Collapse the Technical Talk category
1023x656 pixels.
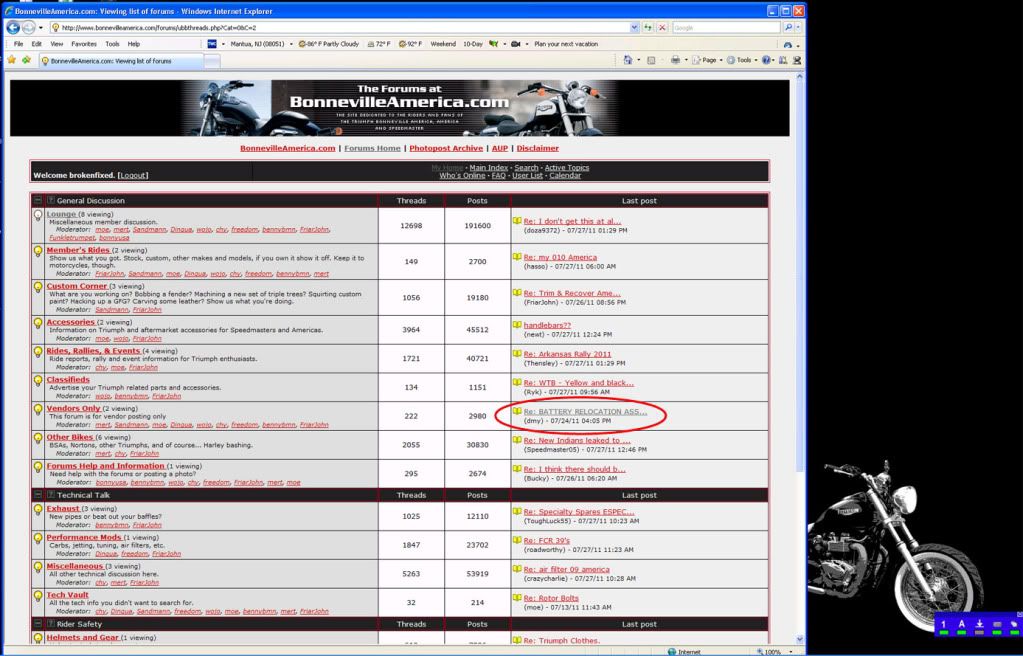point(37,495)
